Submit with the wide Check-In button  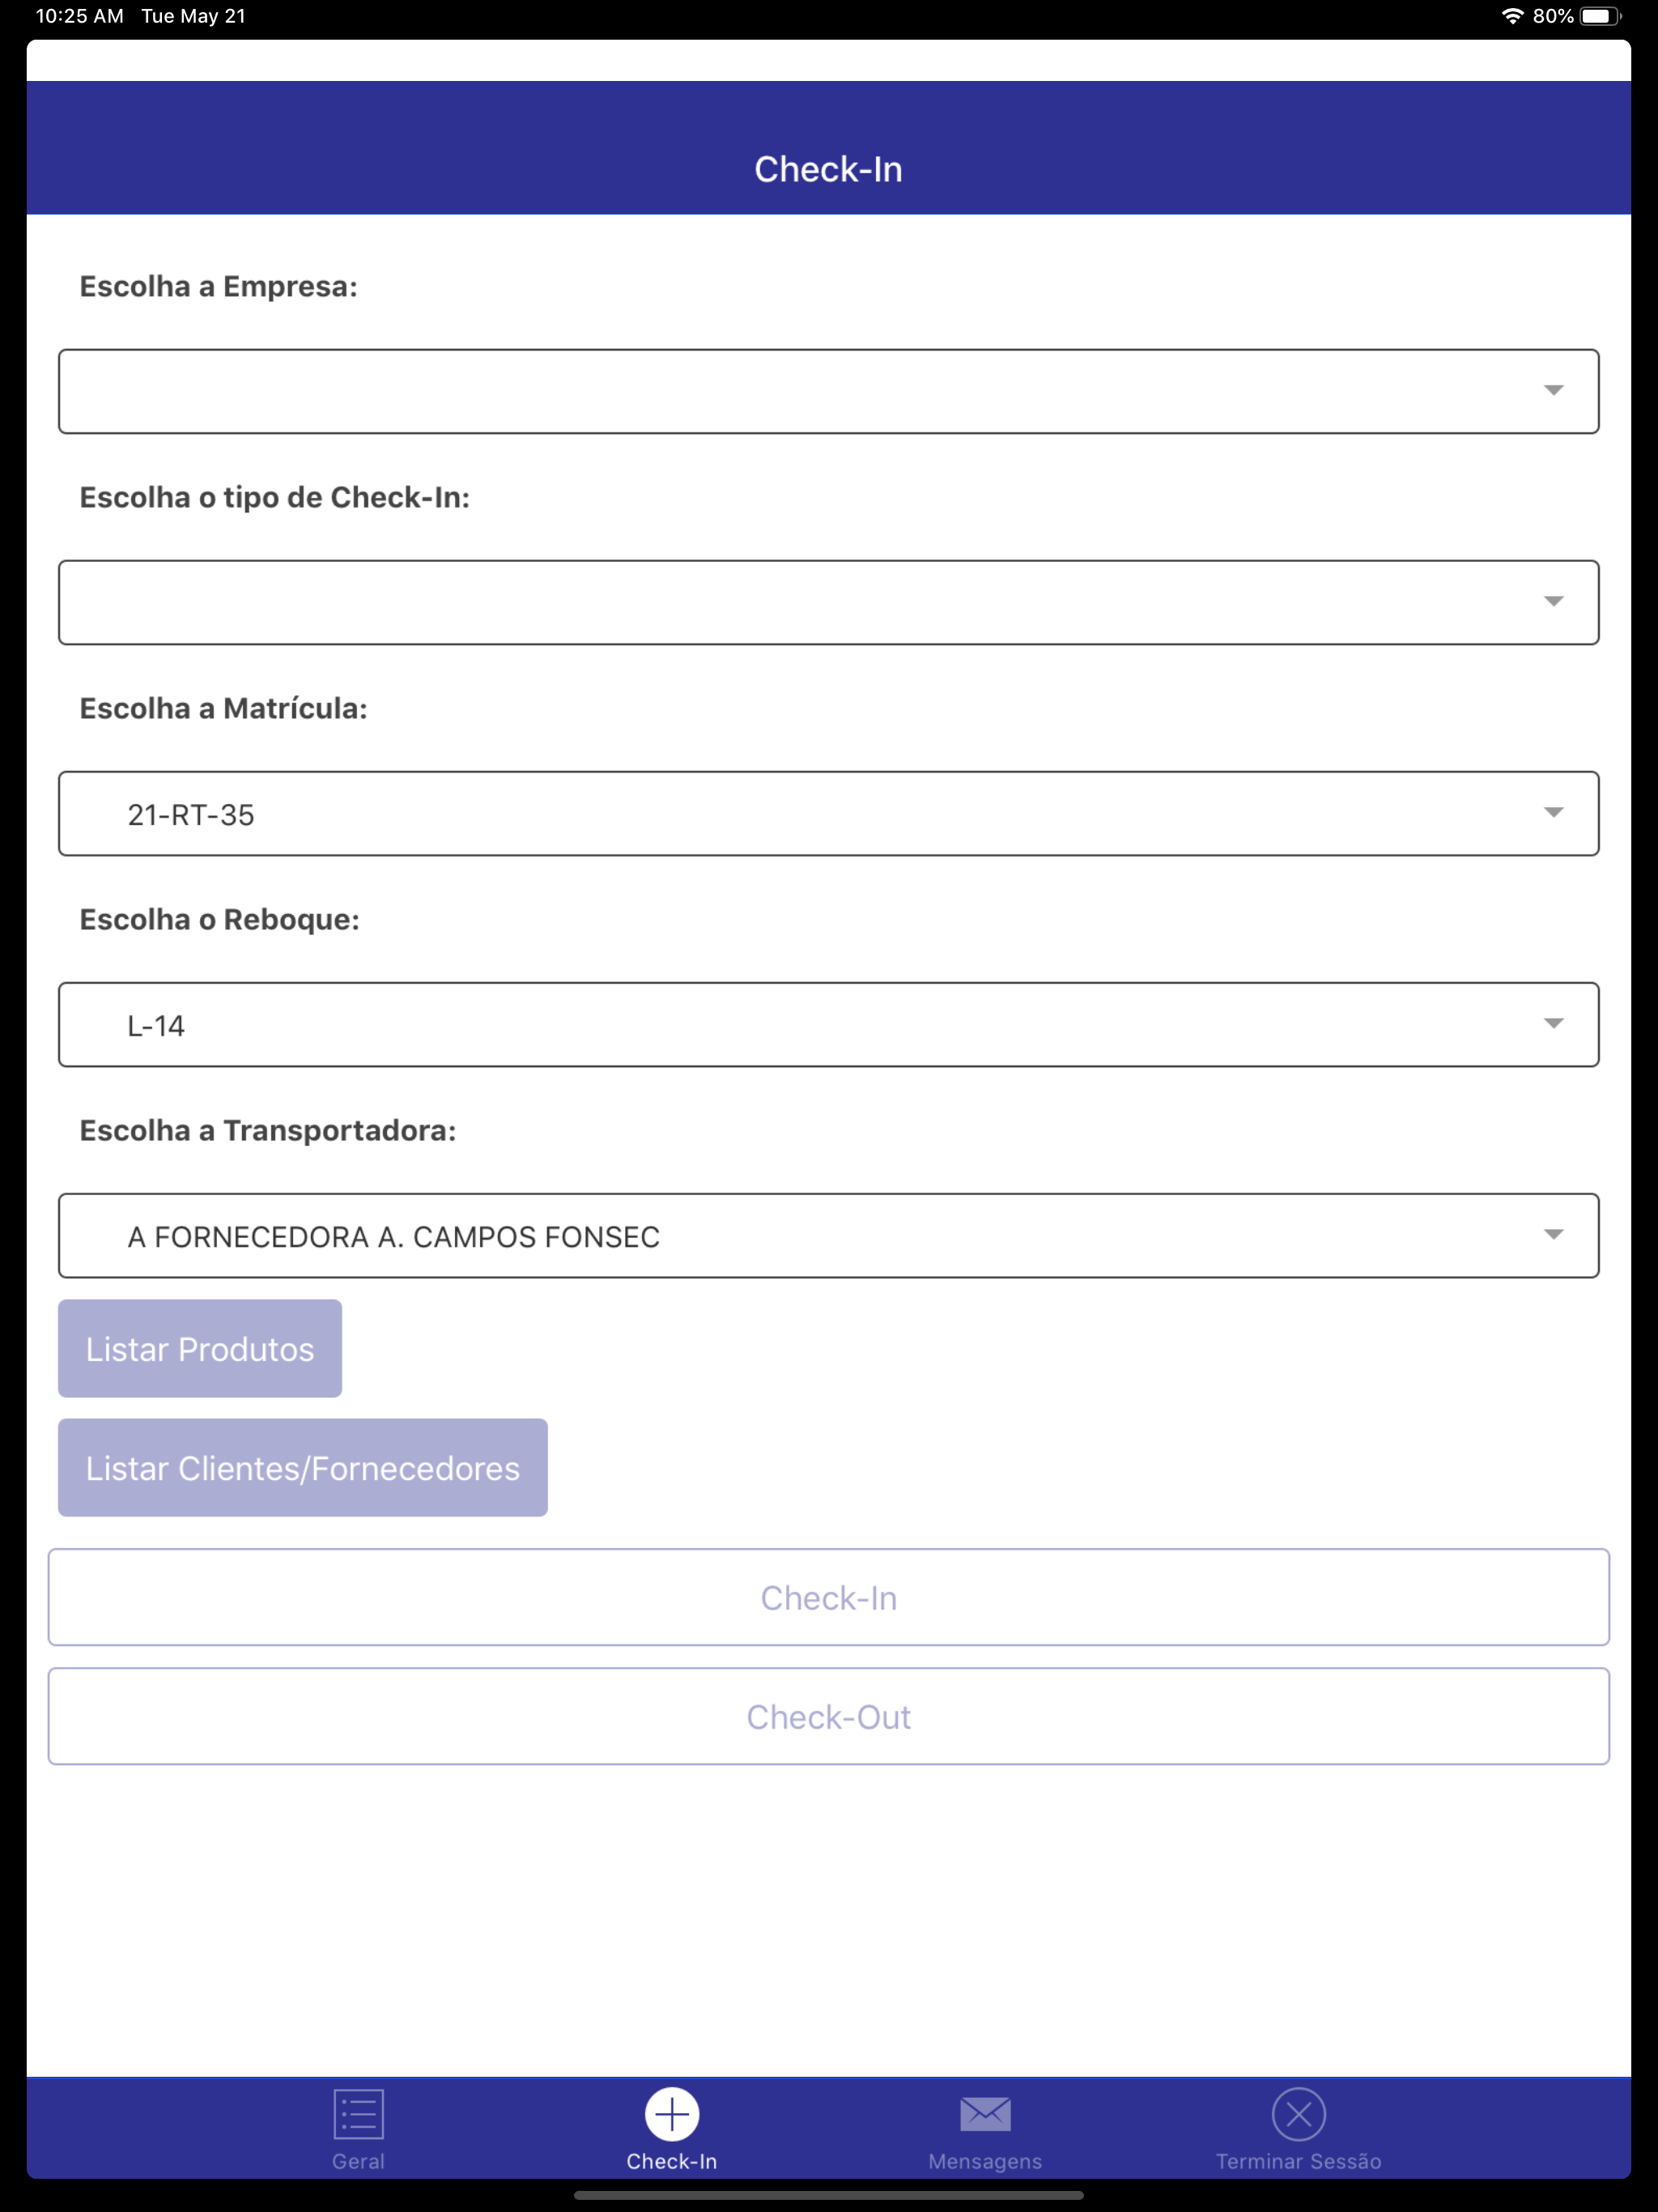(x=828, y=1597)
